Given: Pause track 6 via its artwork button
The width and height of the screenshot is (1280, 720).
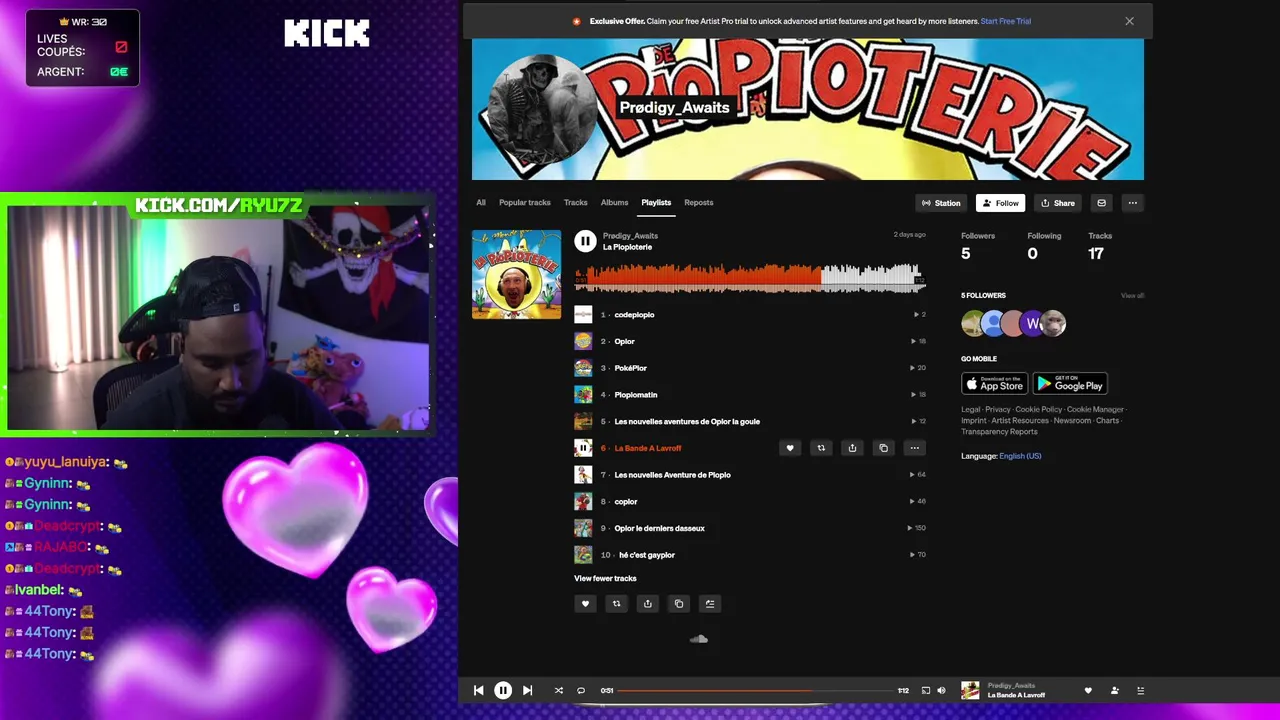Looking at the screenshot, I should tap(583, 448).
